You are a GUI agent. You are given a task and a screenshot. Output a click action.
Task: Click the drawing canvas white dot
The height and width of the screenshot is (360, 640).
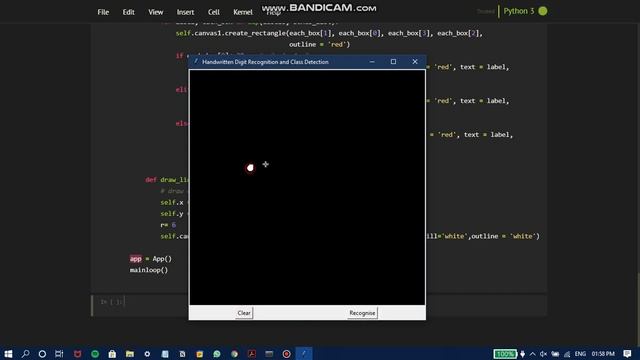click(x=250, y=168)
